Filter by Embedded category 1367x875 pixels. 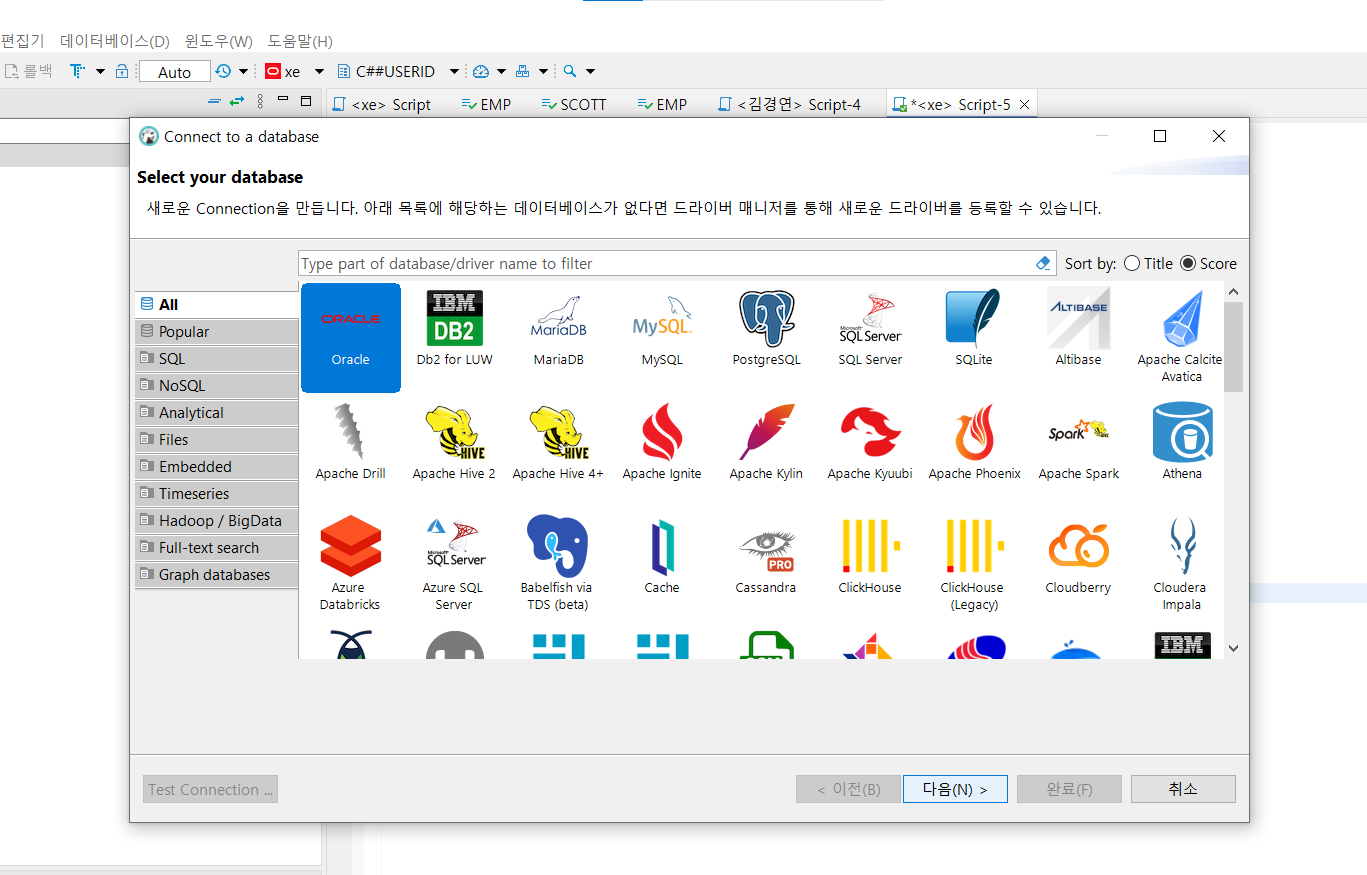point(216,467)
